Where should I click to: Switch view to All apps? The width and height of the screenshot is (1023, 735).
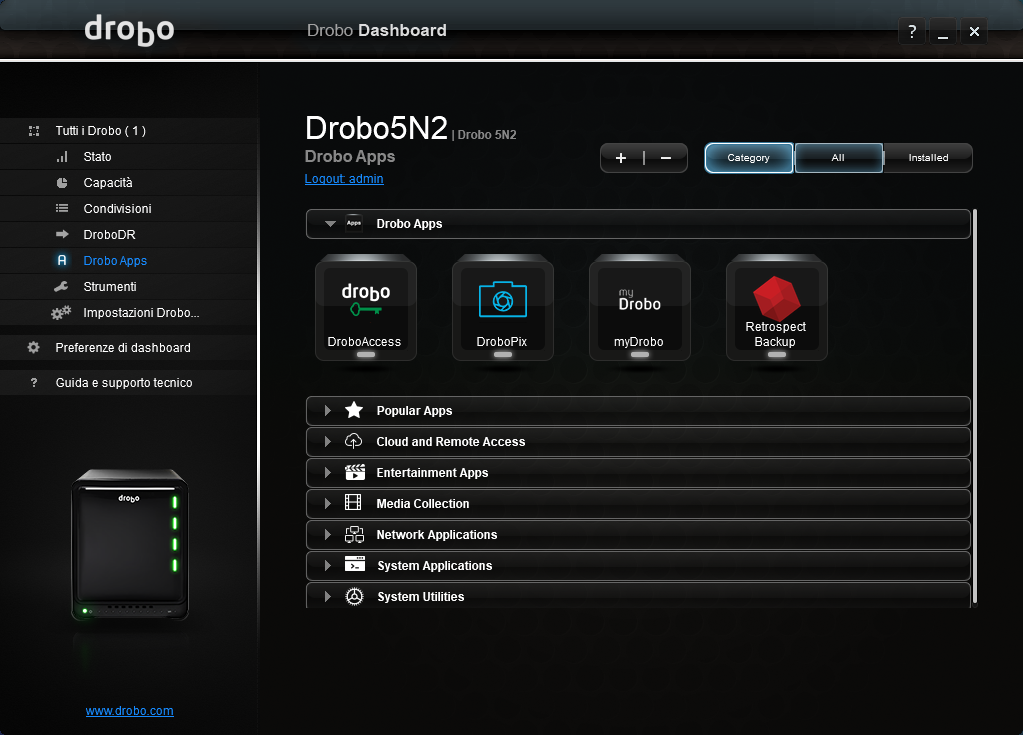(838, 158)
